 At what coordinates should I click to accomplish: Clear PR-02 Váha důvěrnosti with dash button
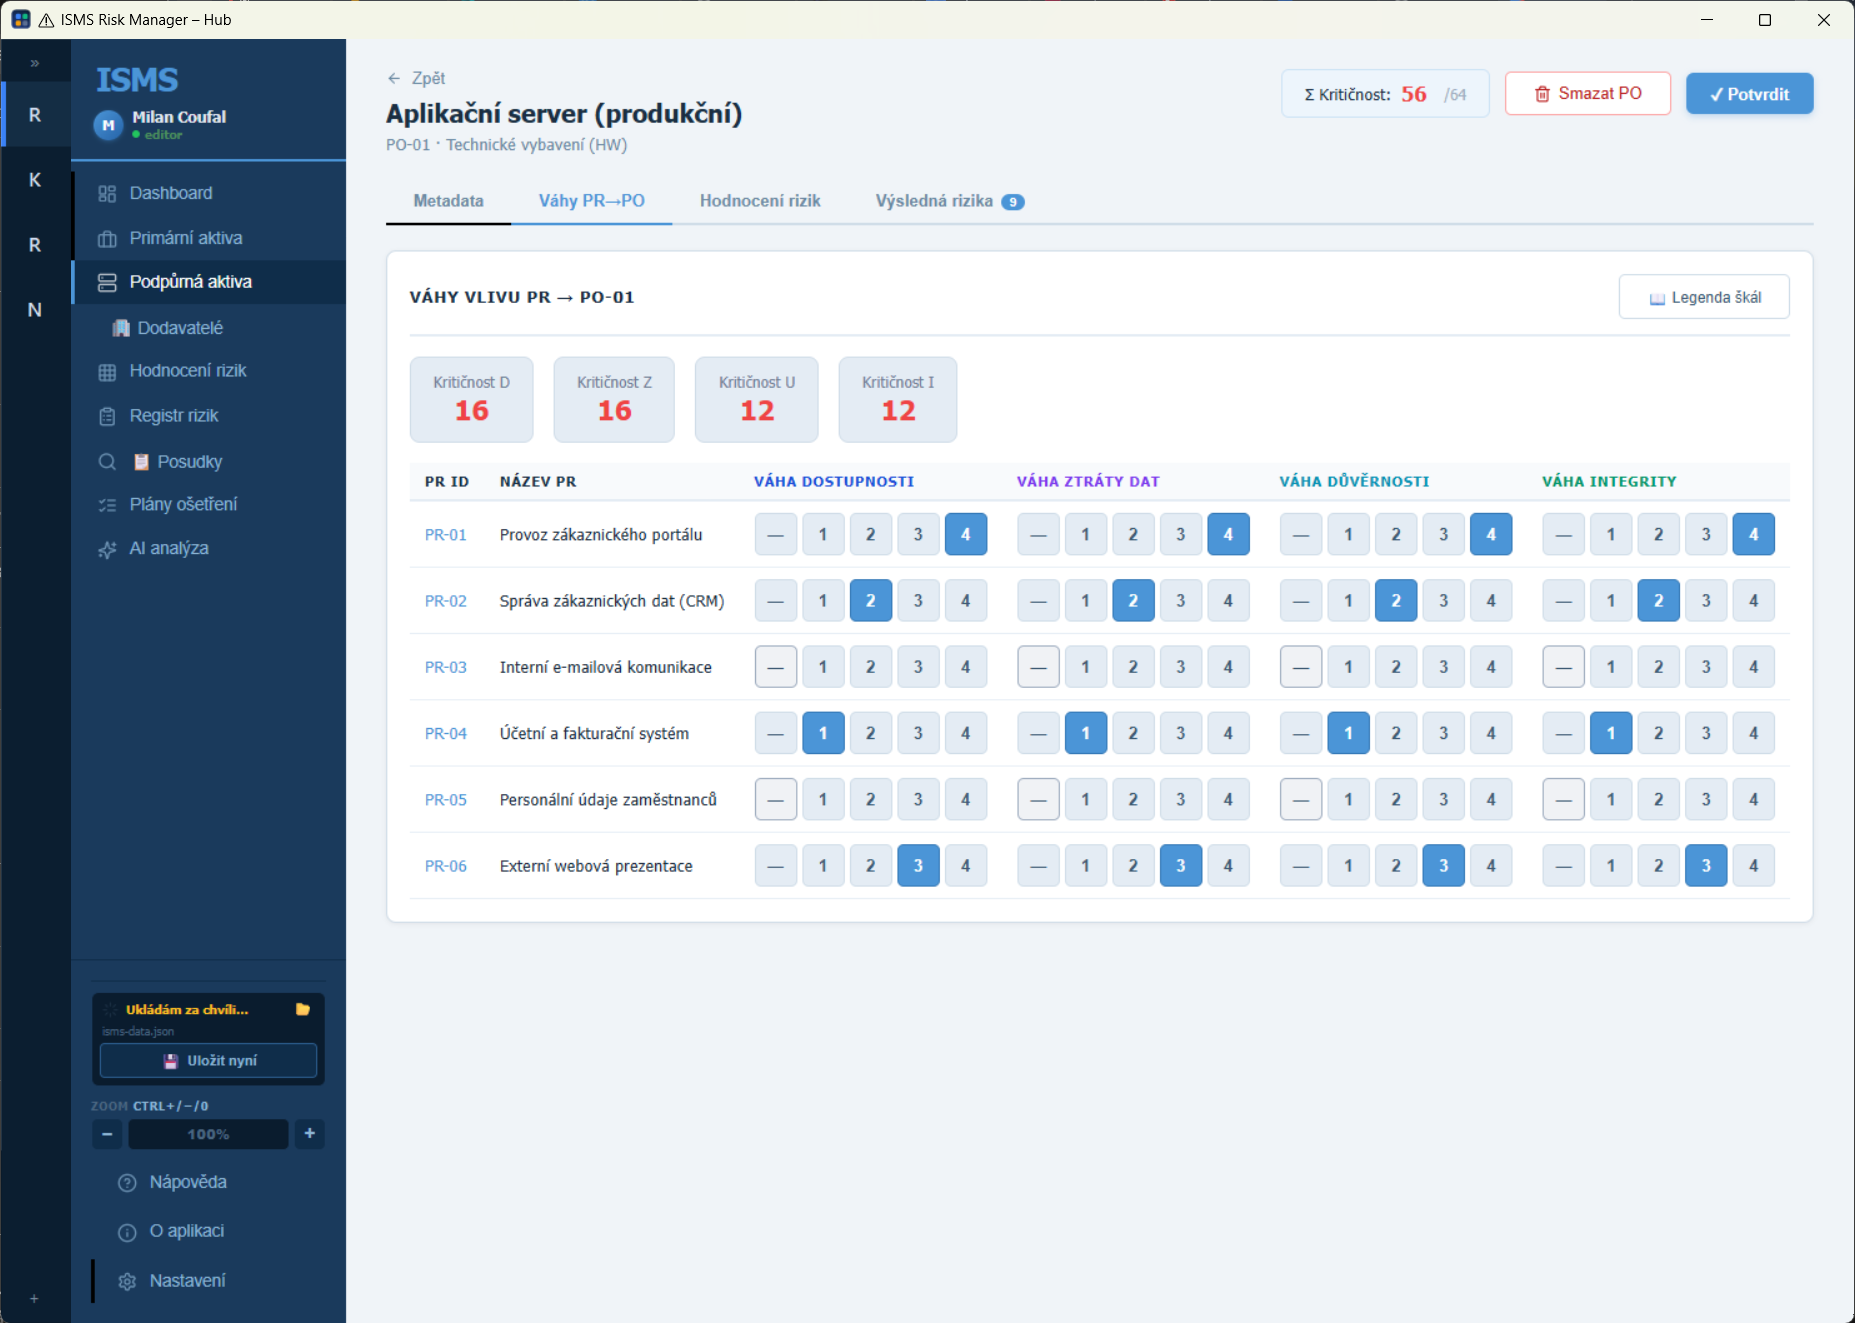(1301, 600)
